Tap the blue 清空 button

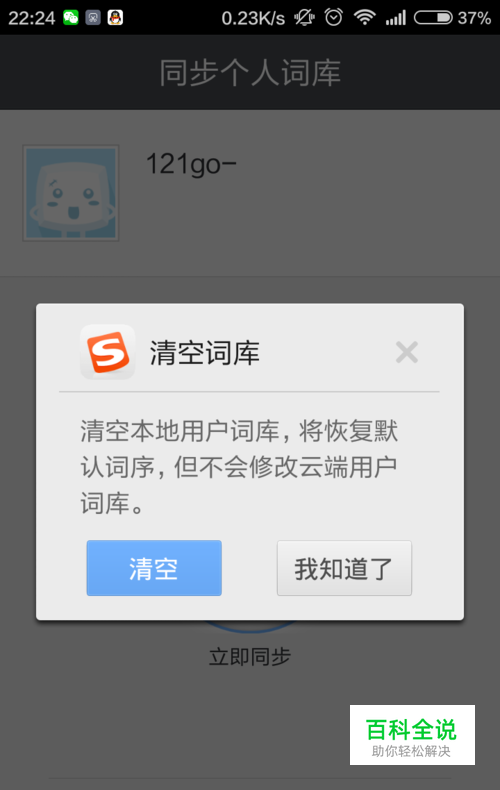coord(154,568)
